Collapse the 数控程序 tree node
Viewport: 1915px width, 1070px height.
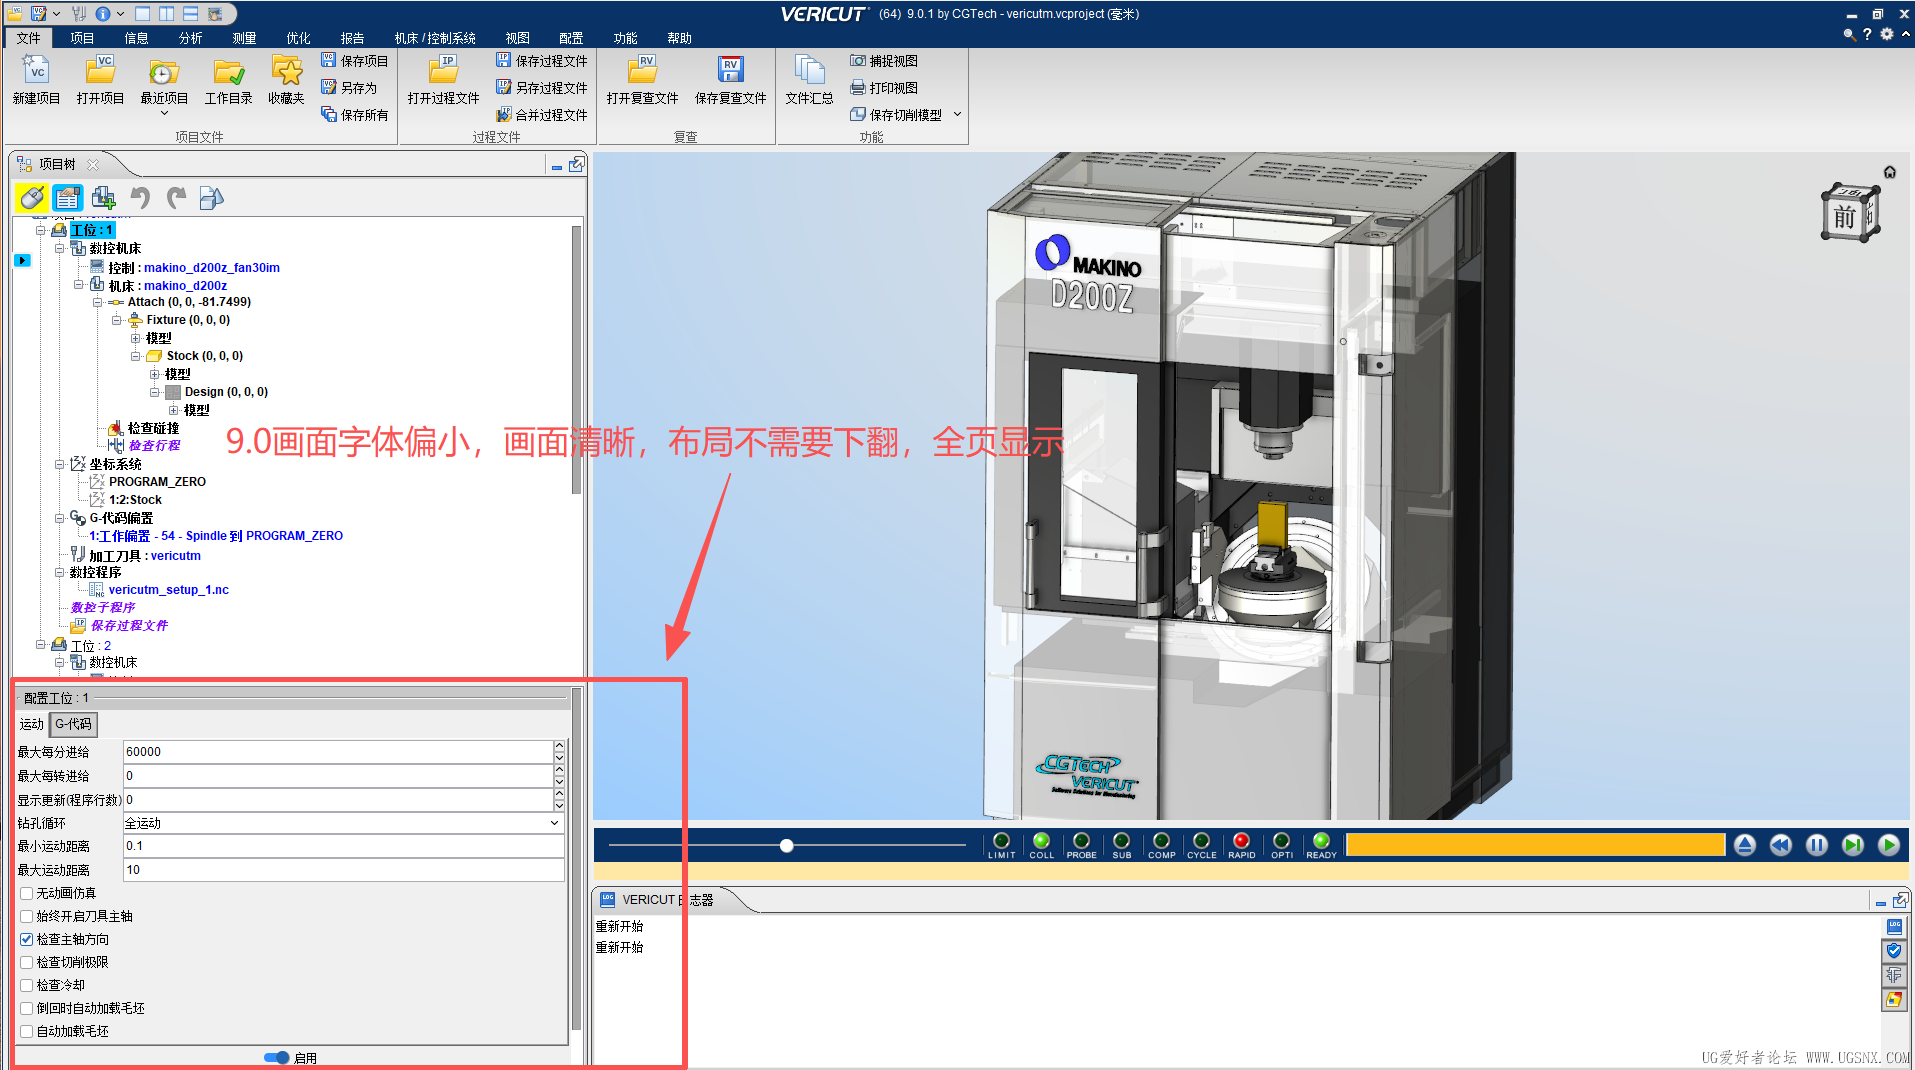coord(60,572)
